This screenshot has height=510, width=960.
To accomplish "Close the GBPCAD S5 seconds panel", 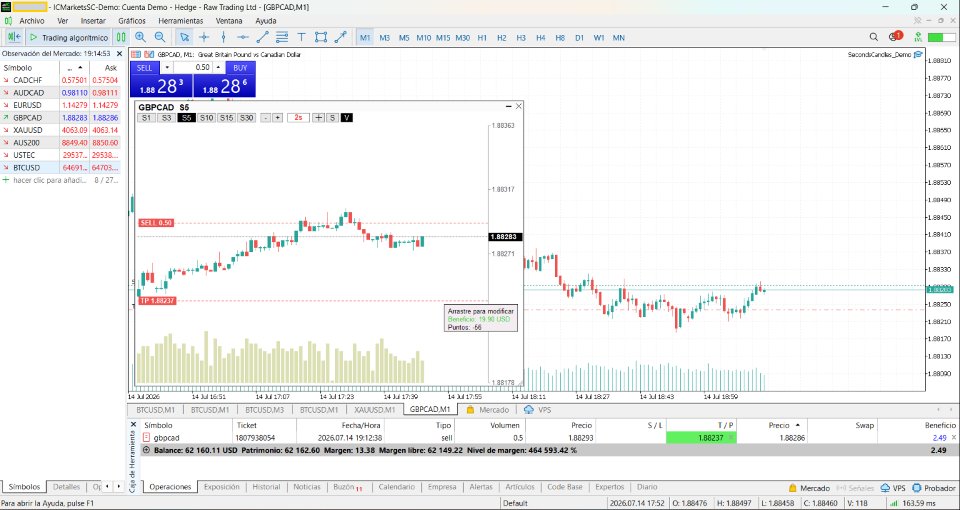I will (x=519, y=107).
